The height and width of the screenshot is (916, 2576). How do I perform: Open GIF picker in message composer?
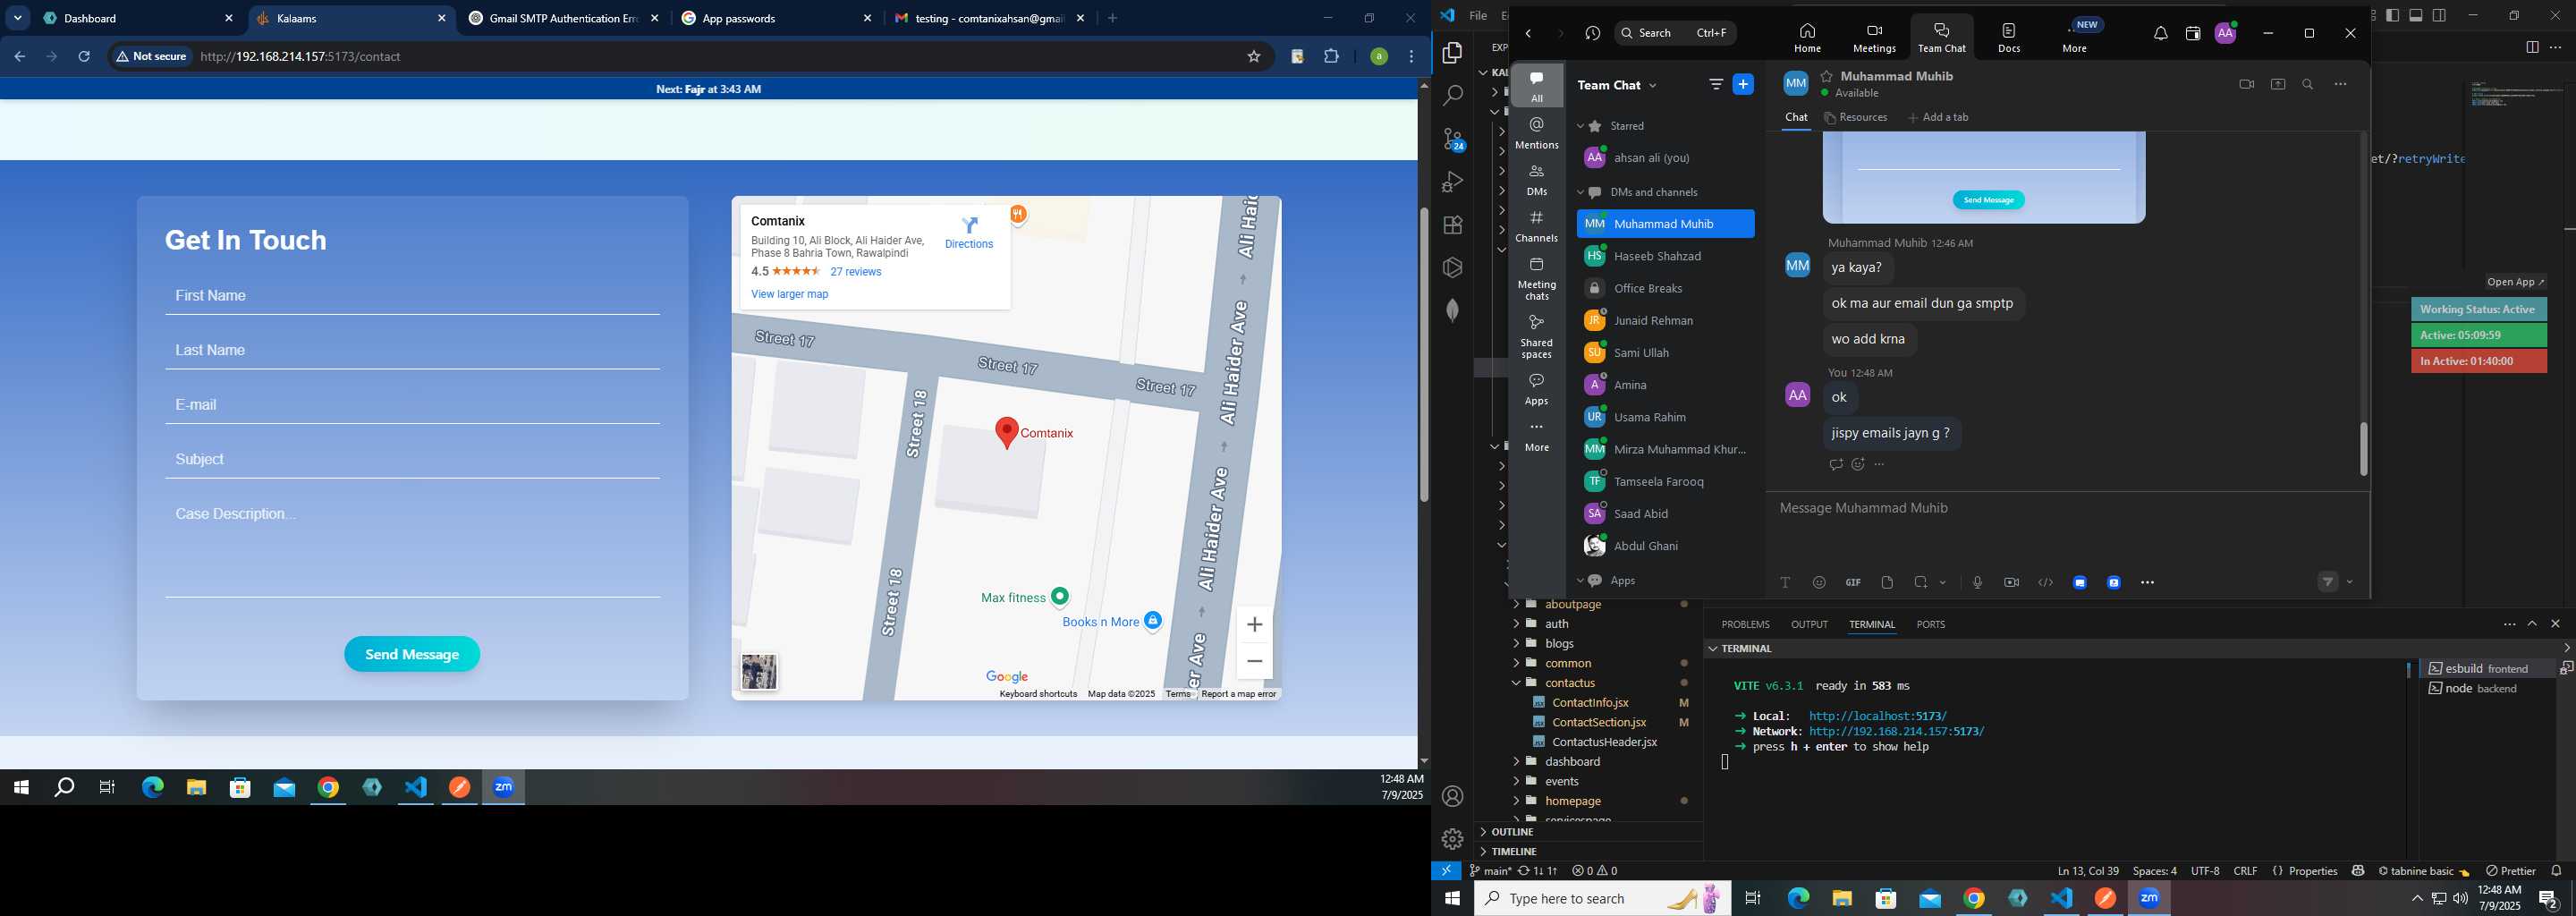[x=1853, y=583]
